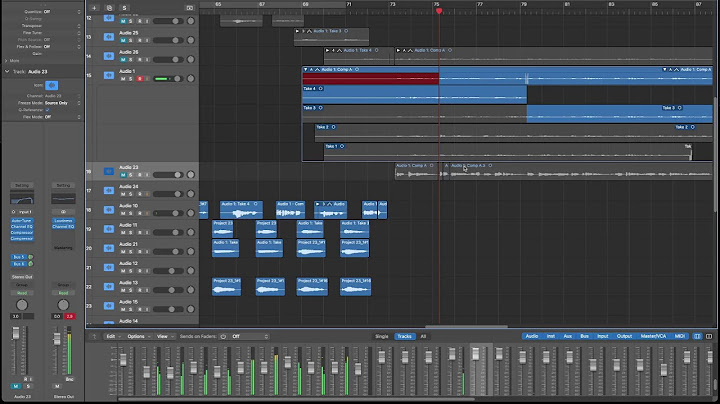Image resolution: width=720 pixels, height=404 pixels.
Task: Expand the Audio 1: Take 4 take folder
Action: pos(327,50)
